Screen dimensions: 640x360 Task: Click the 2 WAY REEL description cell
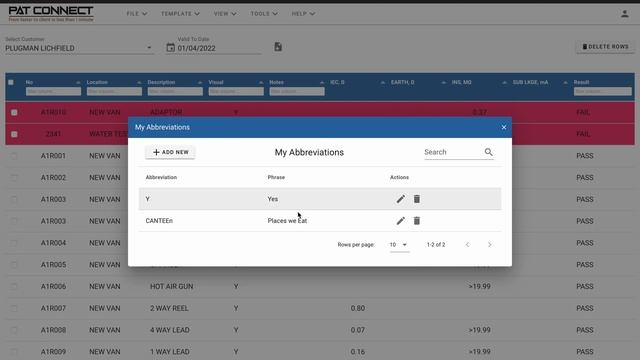pos(169,308)
